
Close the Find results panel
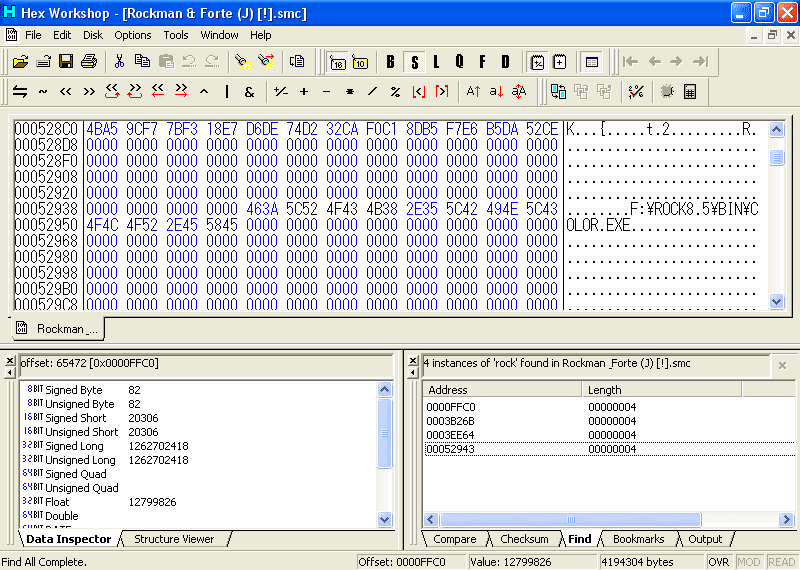[x=413, y=361]
